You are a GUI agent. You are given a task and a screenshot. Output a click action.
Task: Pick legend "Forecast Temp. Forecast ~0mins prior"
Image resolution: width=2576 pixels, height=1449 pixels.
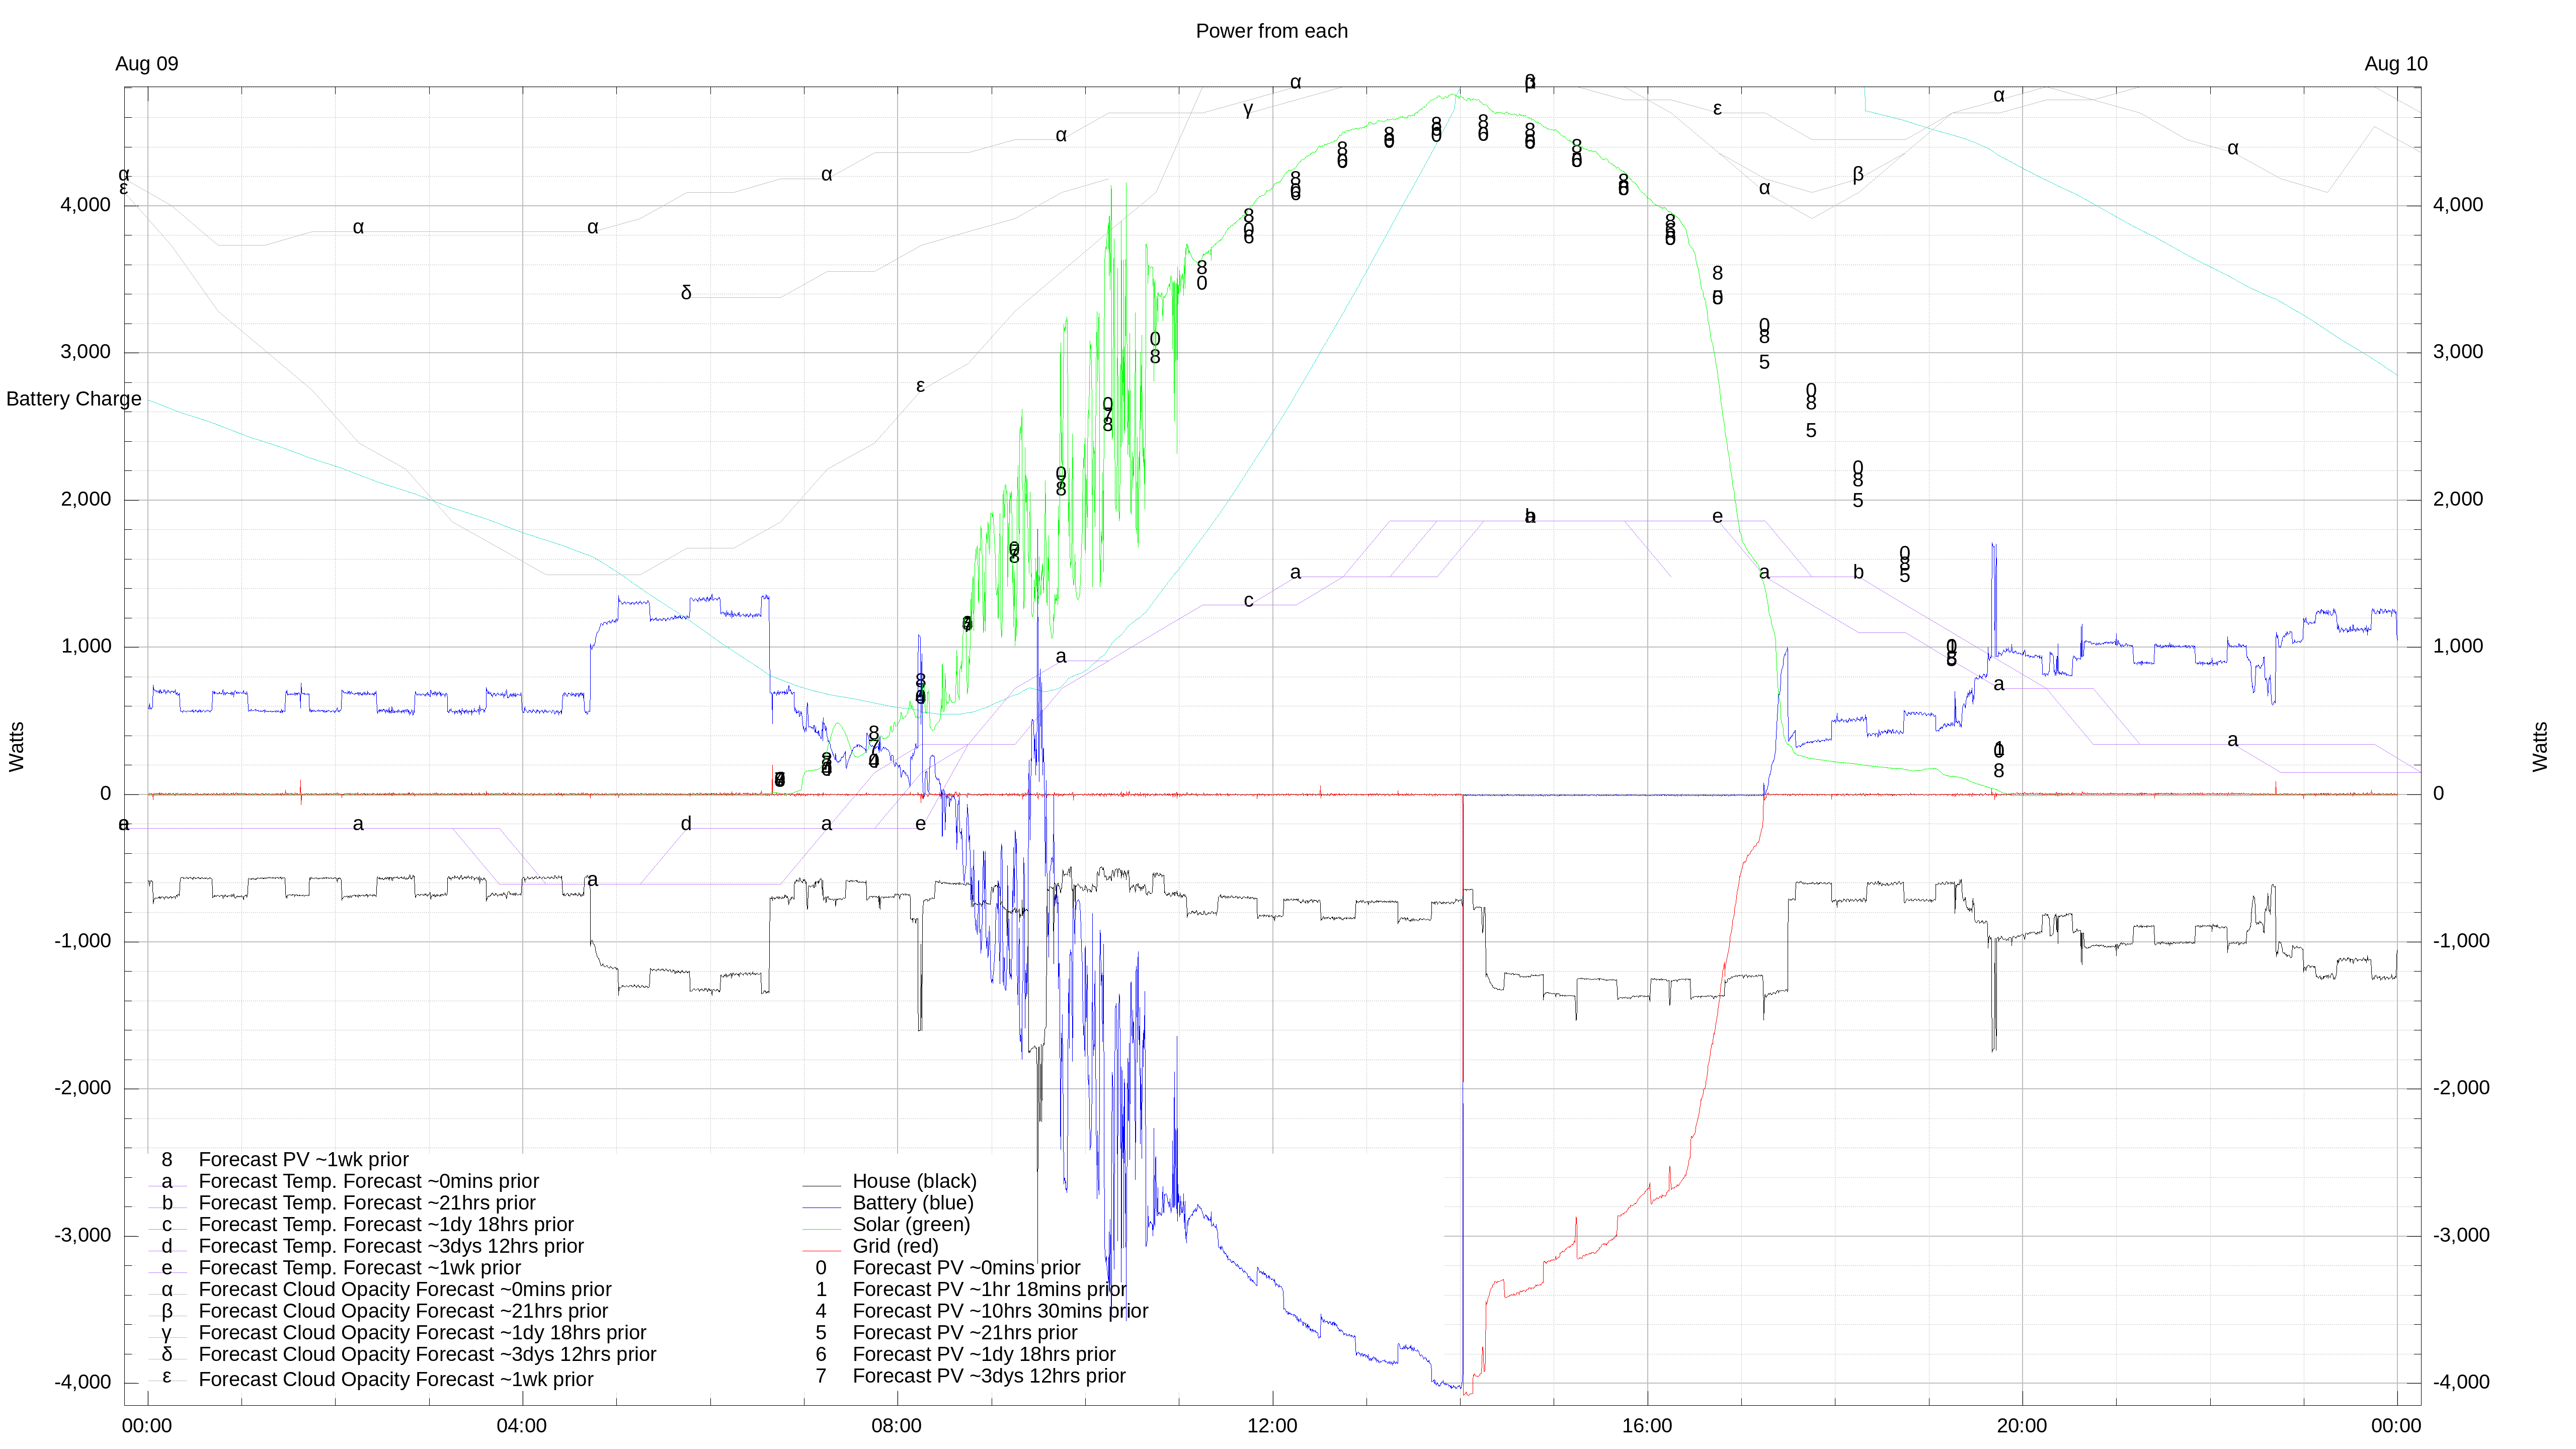point(369,1182)
